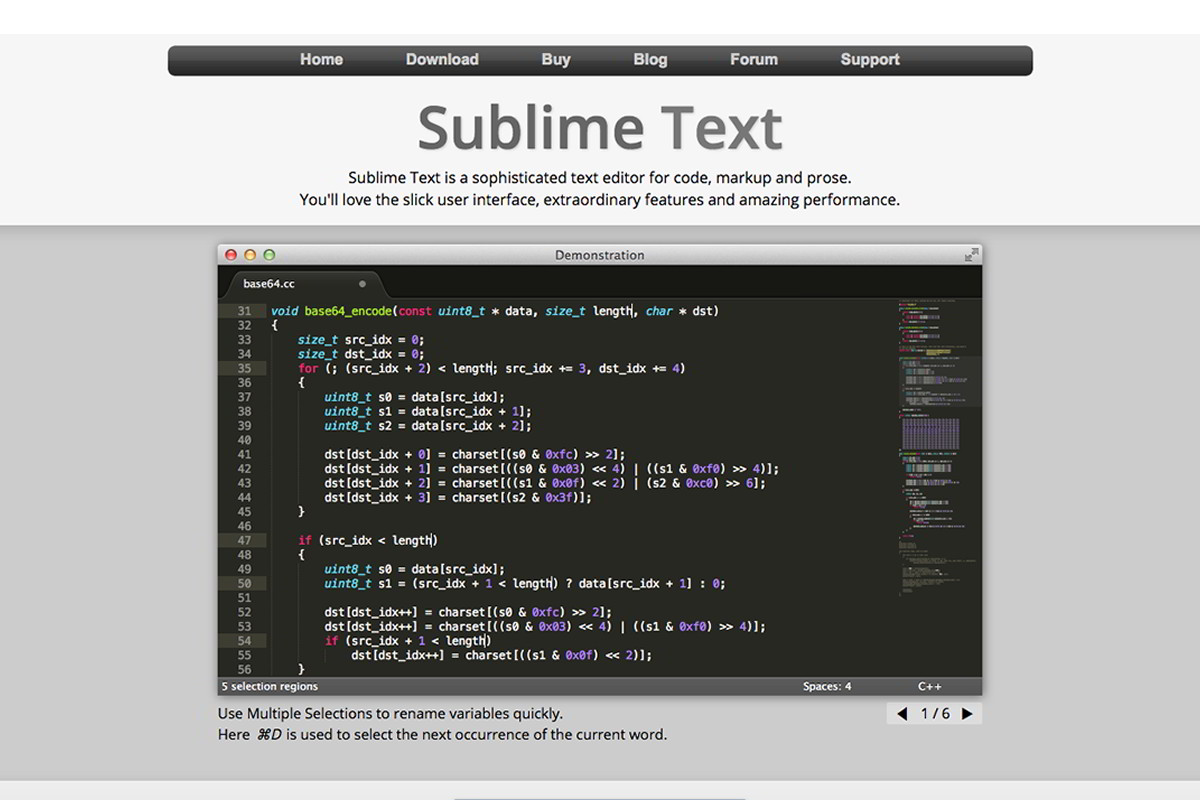This screenshot has width=1200, height=800.
Task: Click the red close button of Demonstration window
Action: [x=232, y=255]
